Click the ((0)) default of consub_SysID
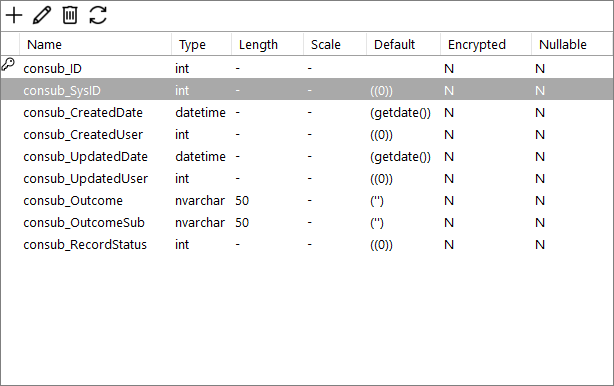This screenshot has width=614, height=386. pos(381,91)
